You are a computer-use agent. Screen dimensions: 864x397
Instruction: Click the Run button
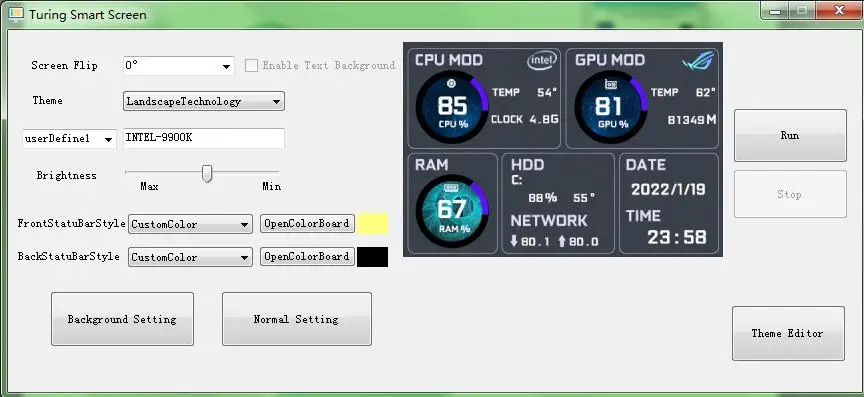pos(790,135)
